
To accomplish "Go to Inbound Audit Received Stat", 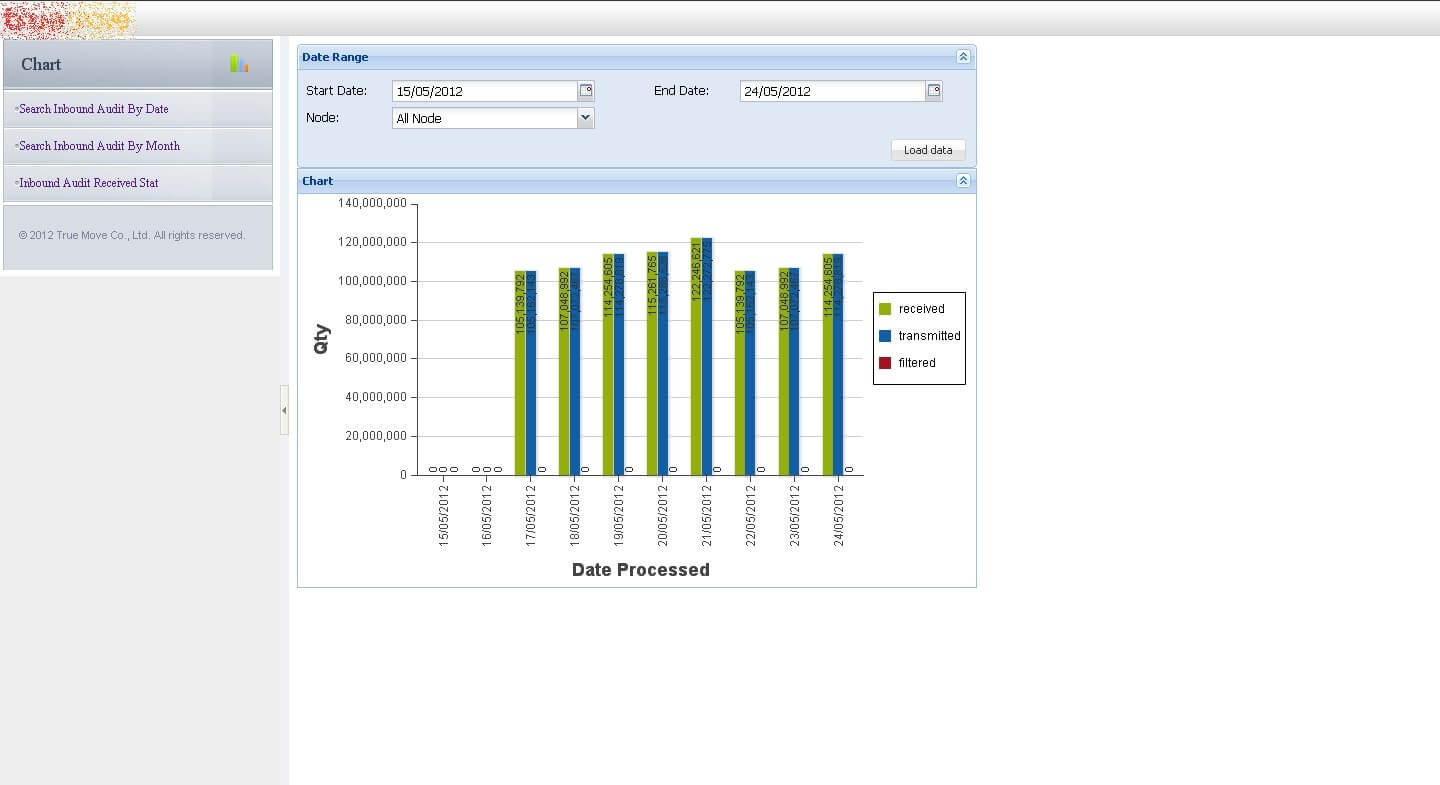I will pos(89,183).
